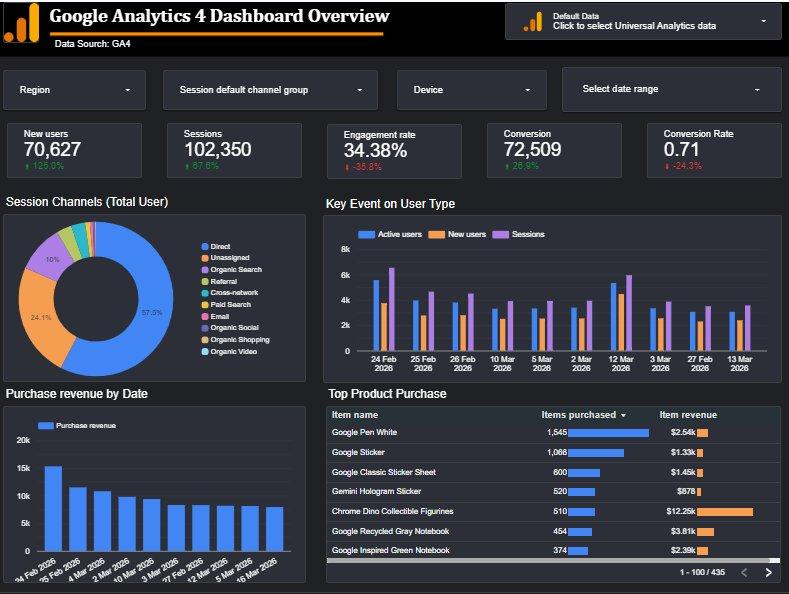Click the 24 Feb 2026 sessions bar
789x594 pixels.
(x=391, y=309)
